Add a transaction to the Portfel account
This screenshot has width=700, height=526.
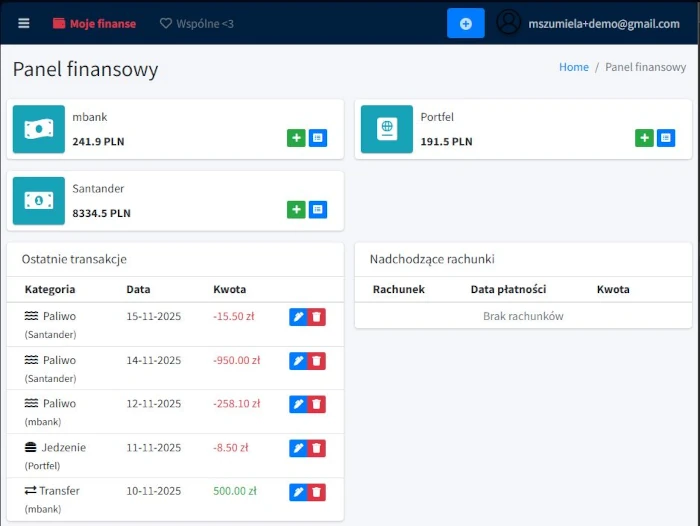point(644,138)
